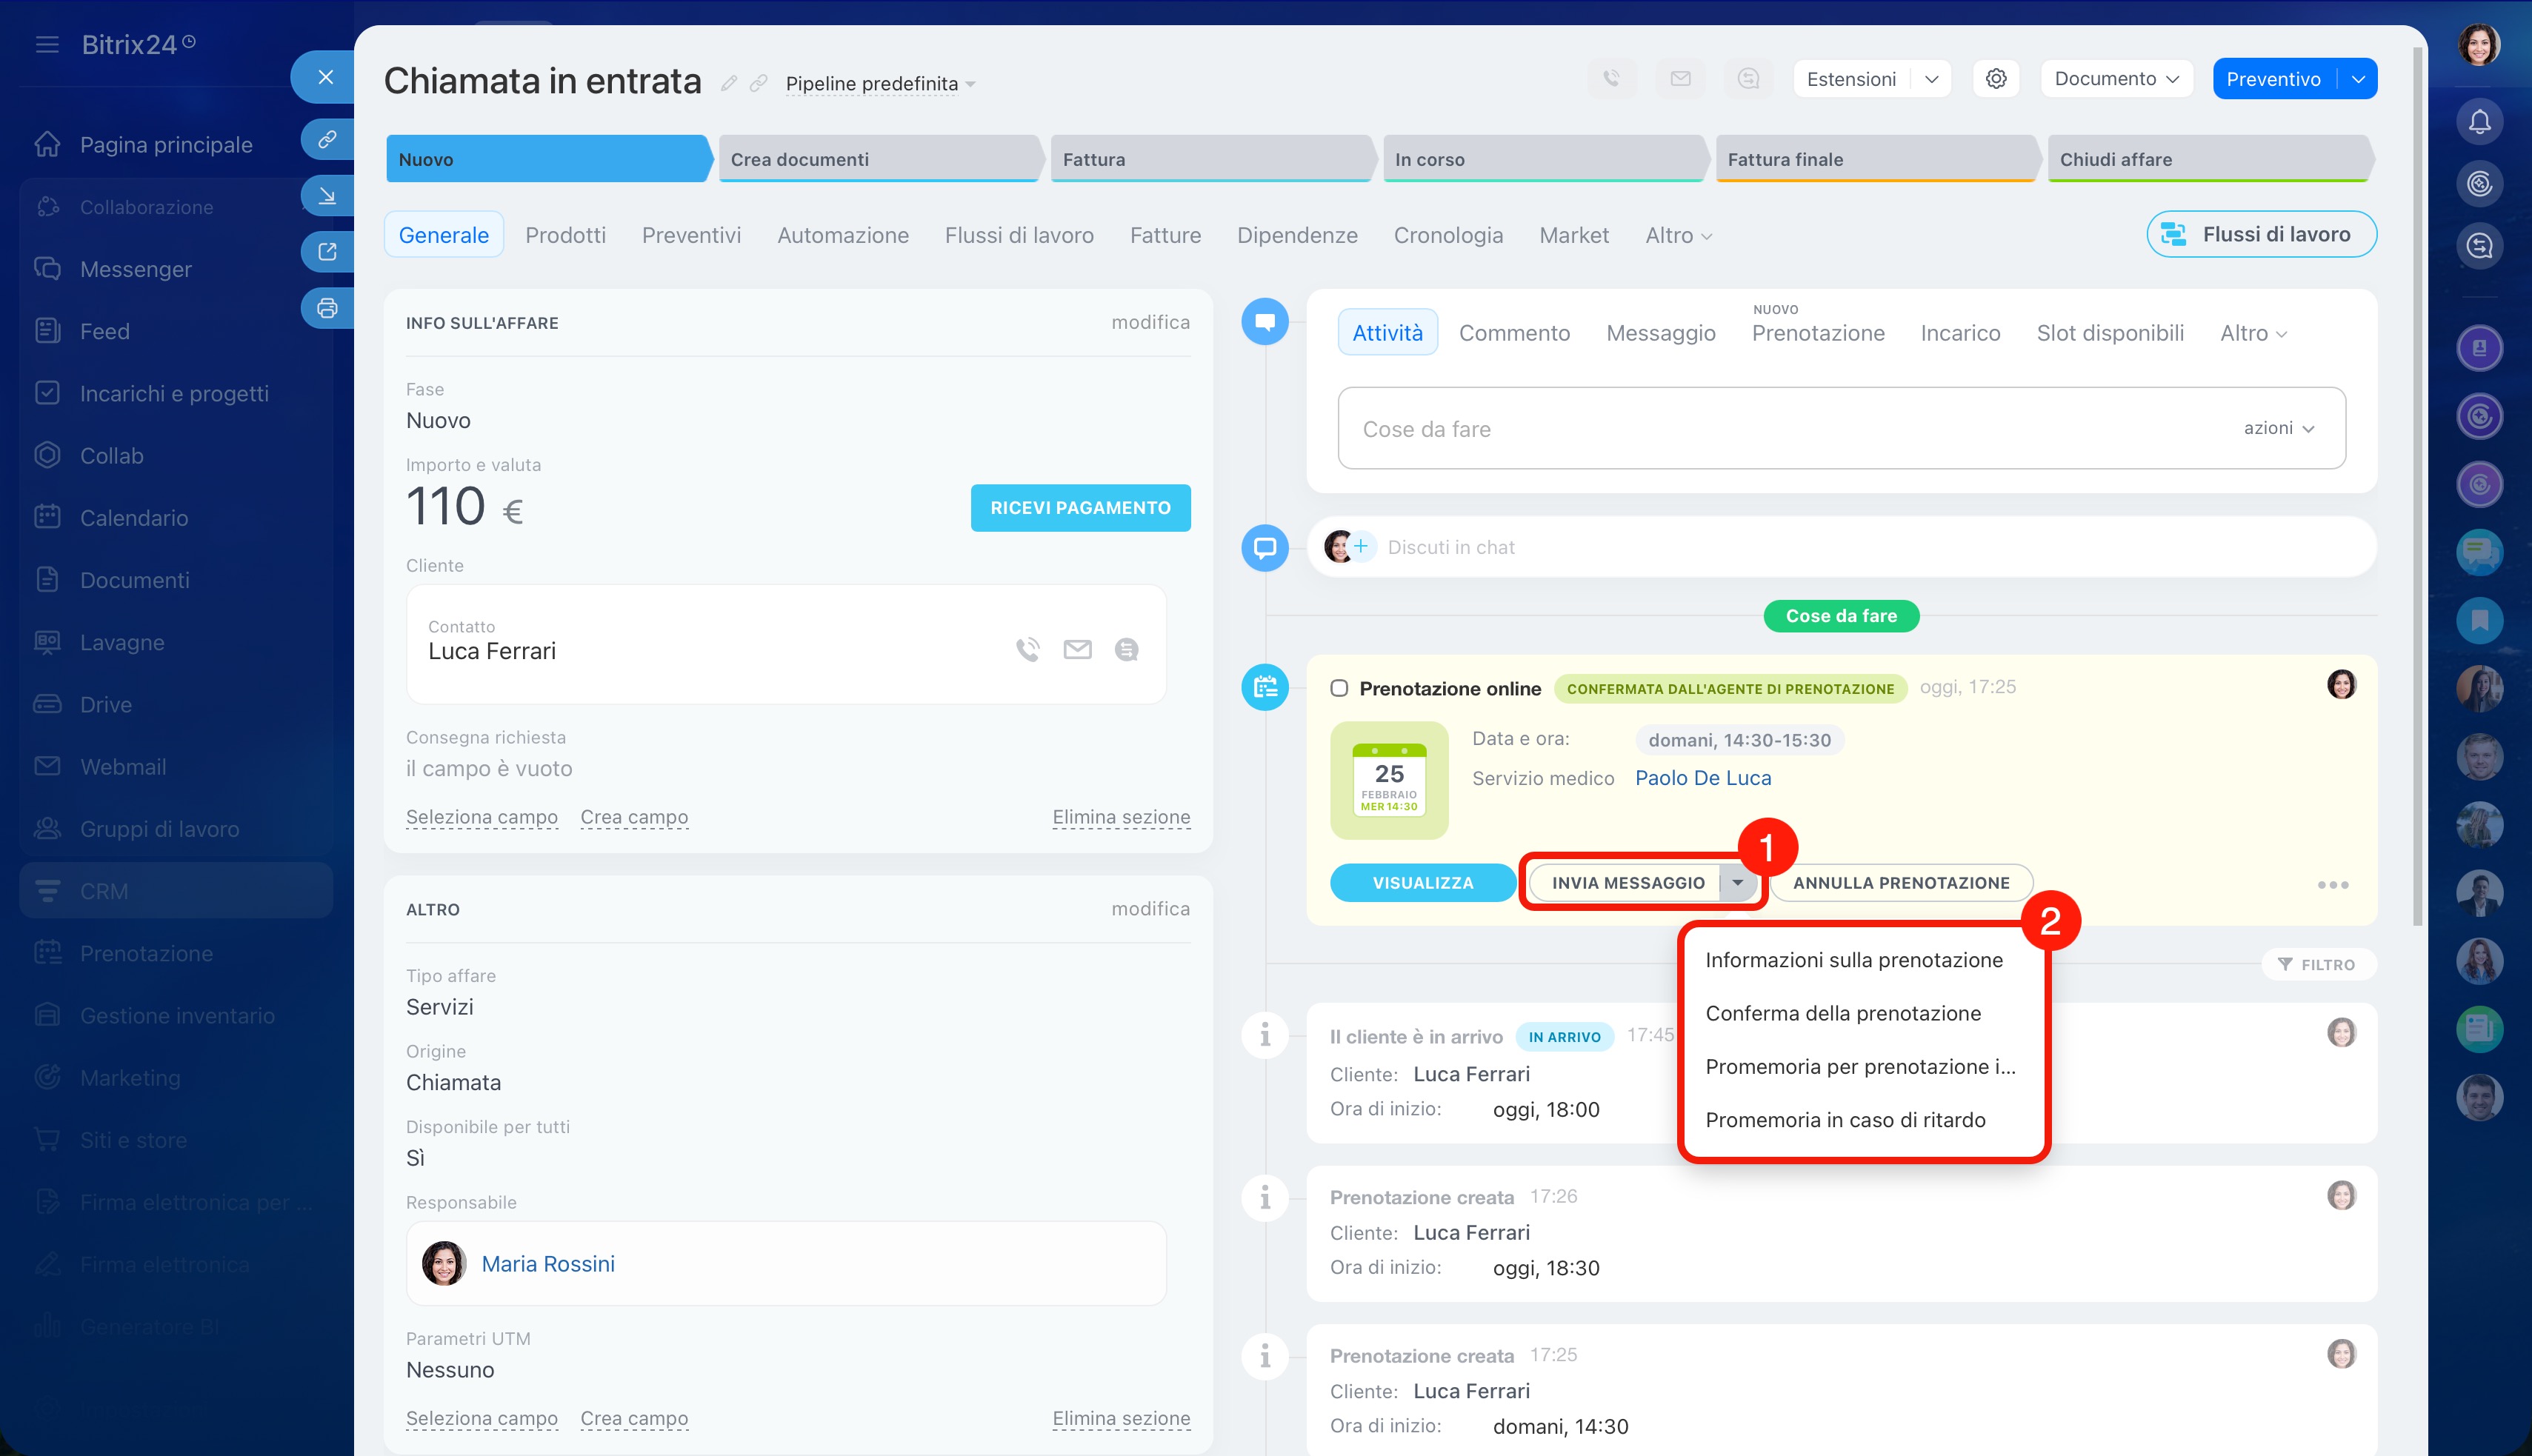Switch to the Prodotti tab
Viewport: 2532px width, 1456px height.
[x=565, y=235]
